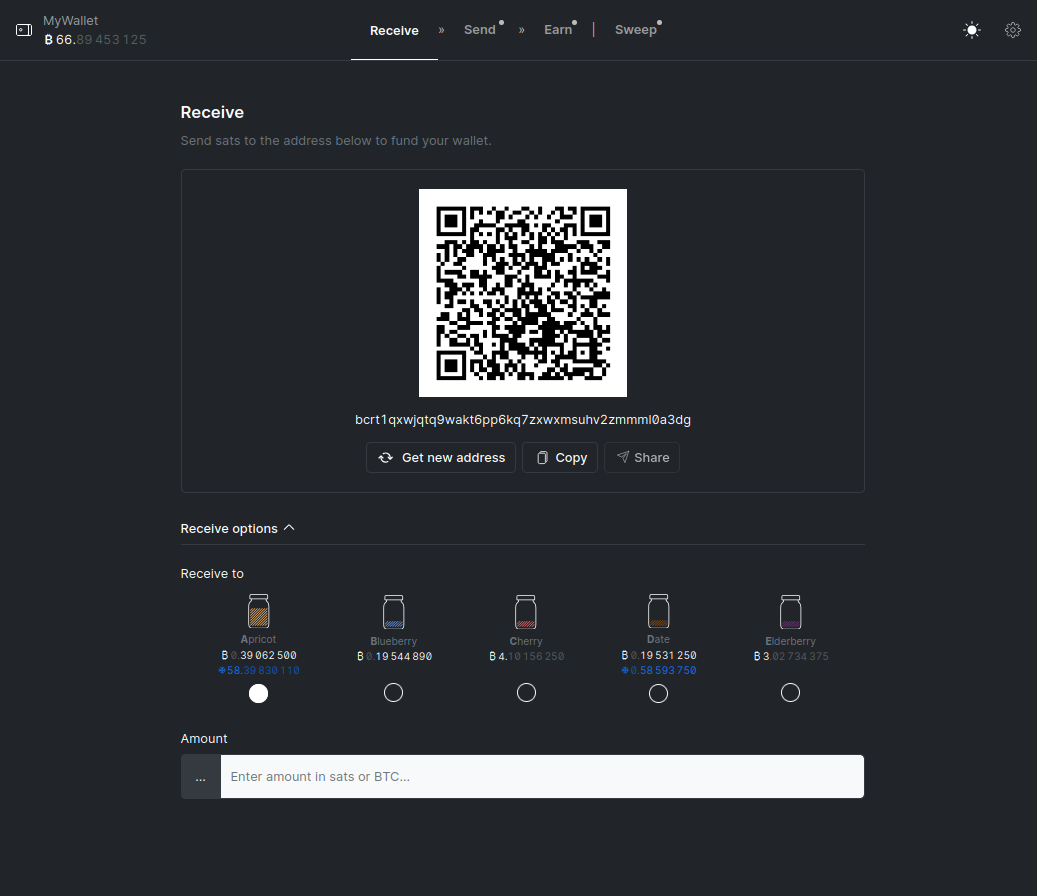Click the Apricot jar icon

tap(259, 611)
